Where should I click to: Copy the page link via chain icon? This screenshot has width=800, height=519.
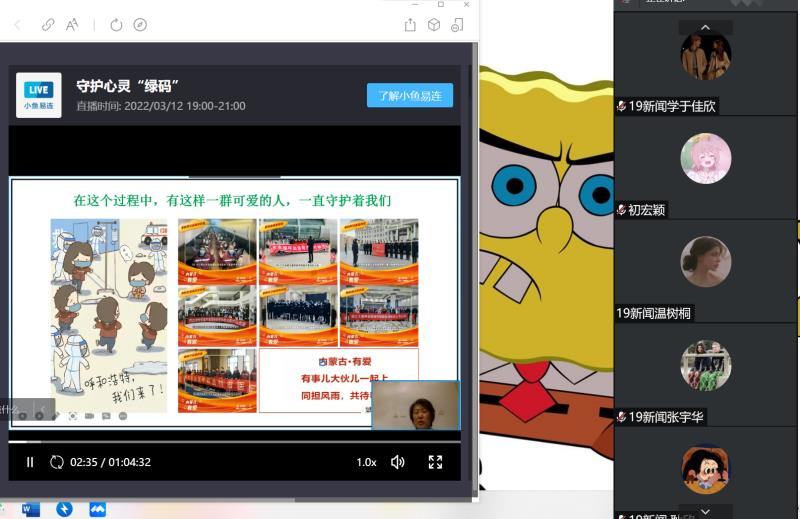click(x=48, y=24)
